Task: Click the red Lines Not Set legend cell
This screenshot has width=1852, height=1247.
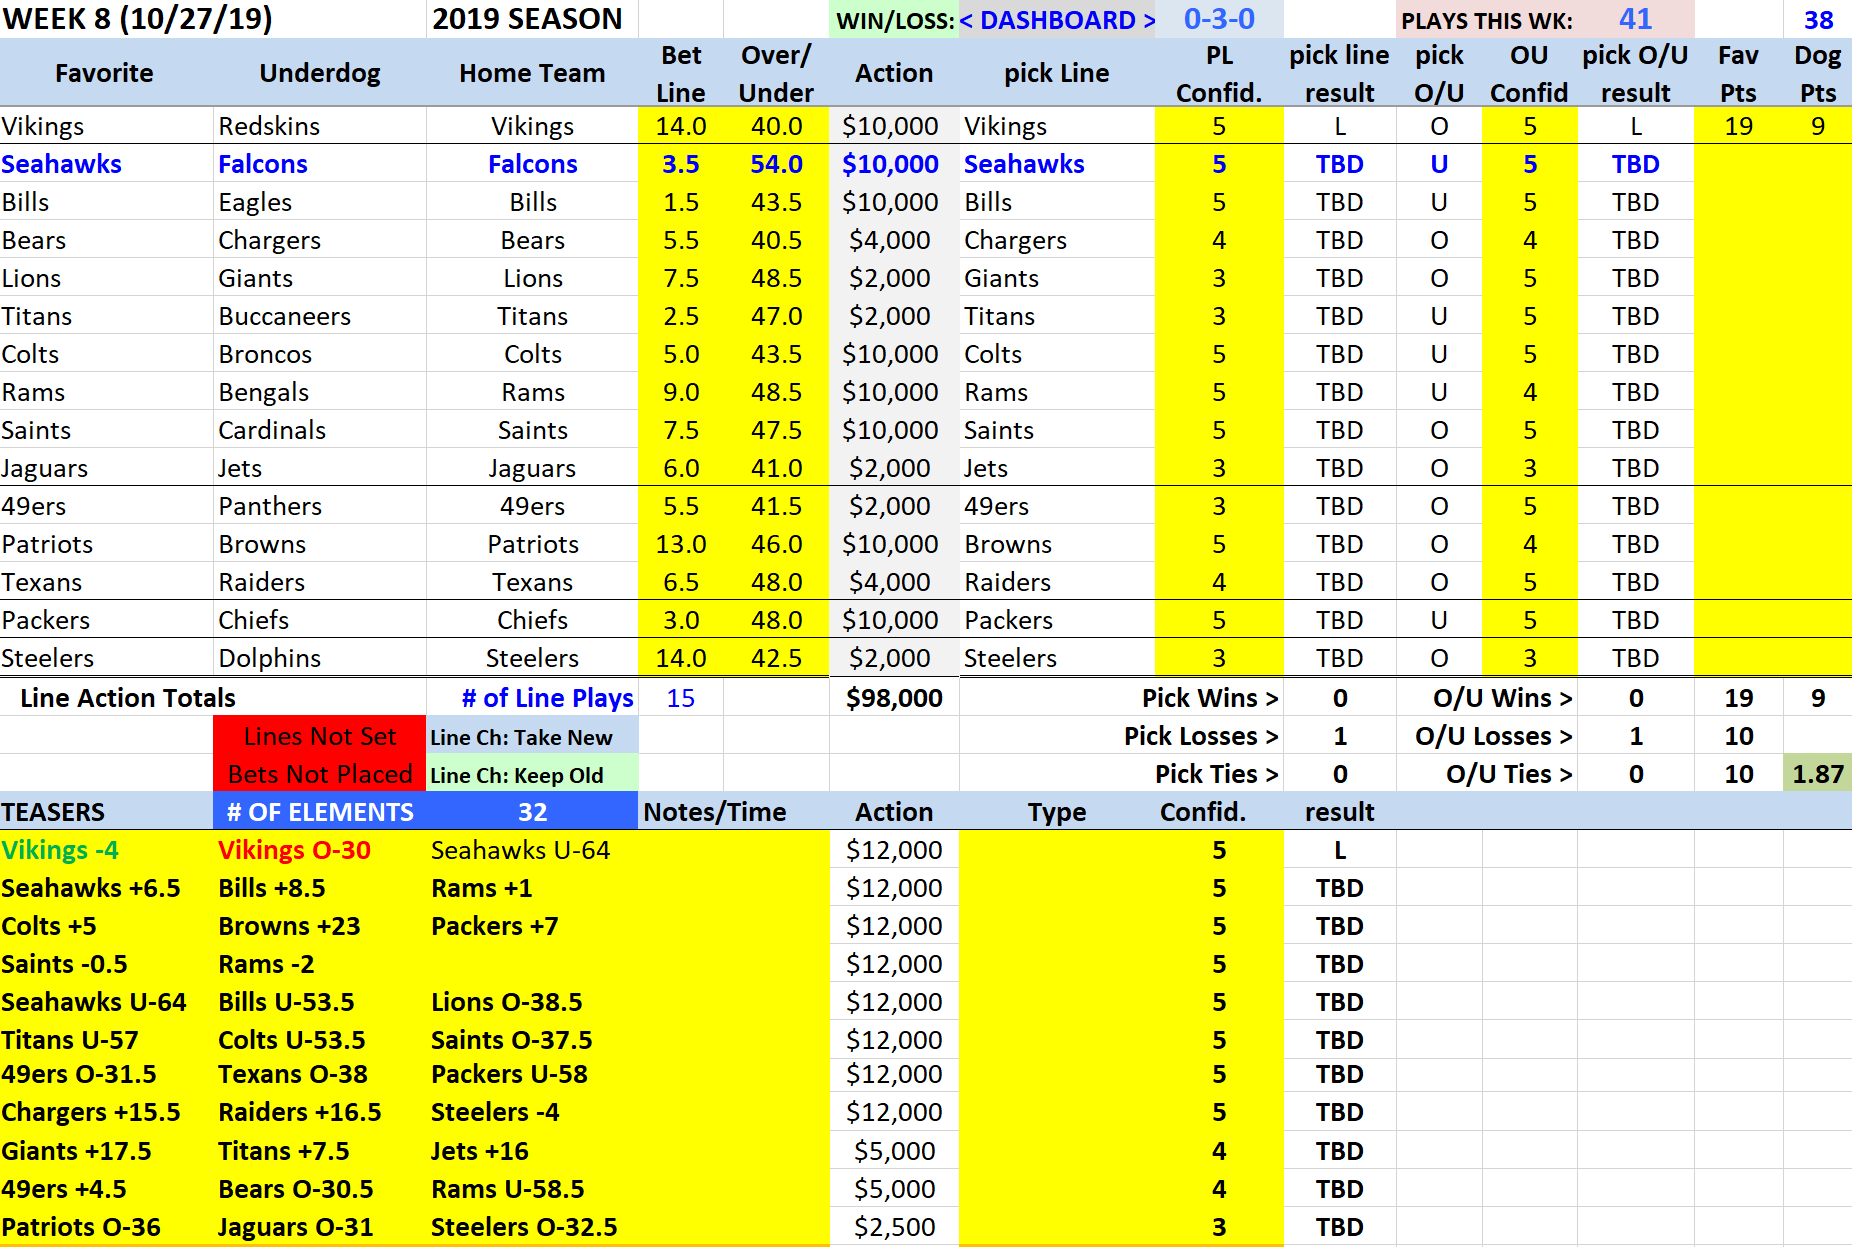Action: click(319, 736)
